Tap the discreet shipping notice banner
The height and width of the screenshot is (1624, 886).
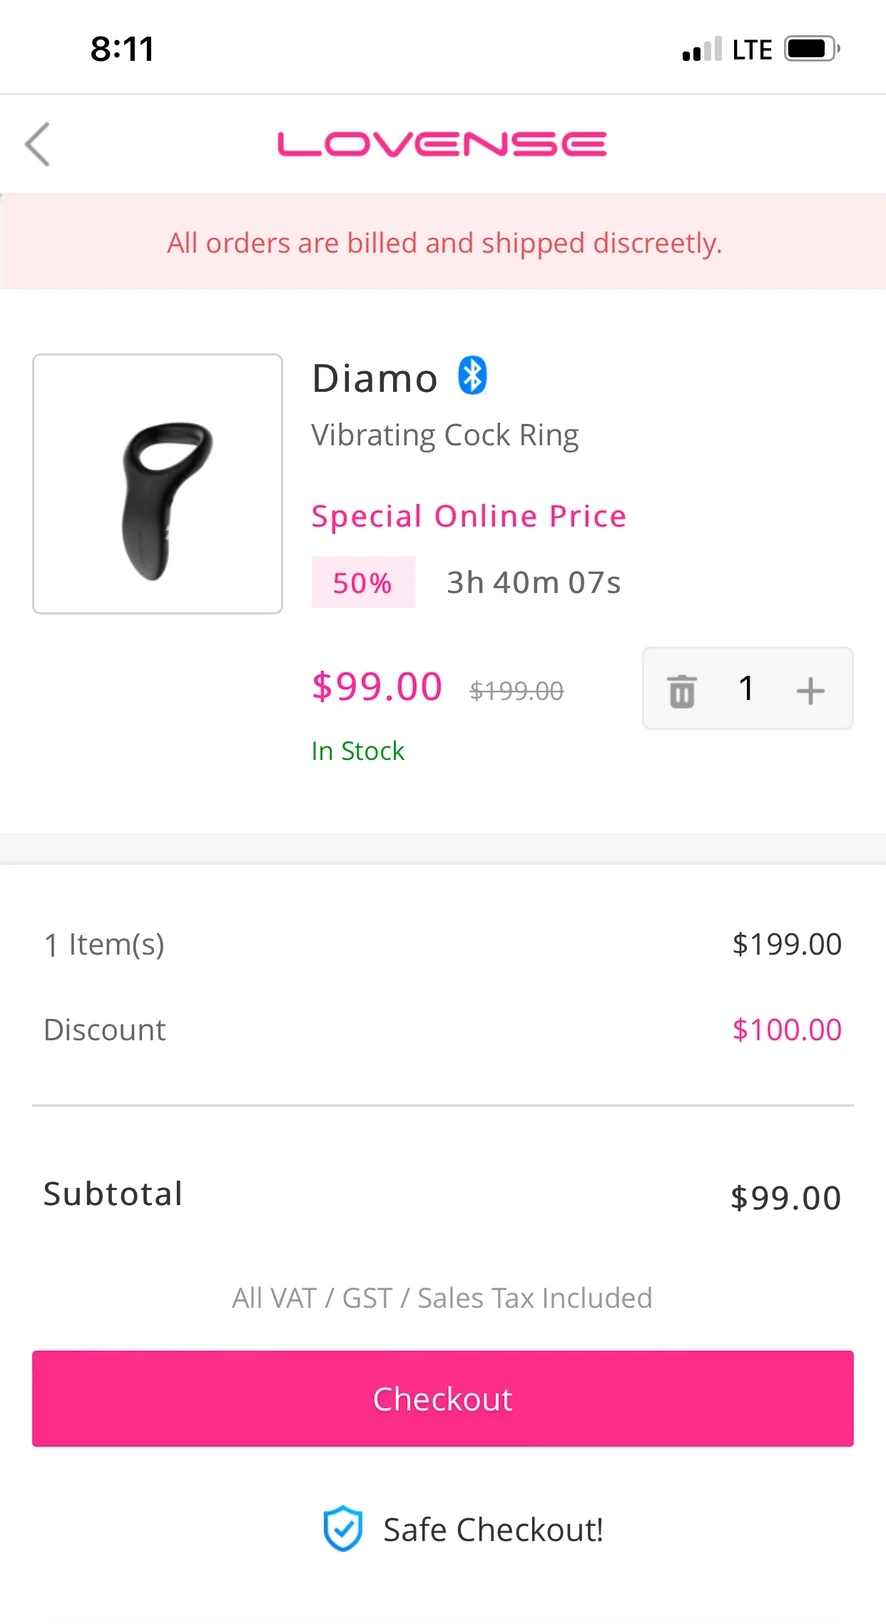pos(443,243)
